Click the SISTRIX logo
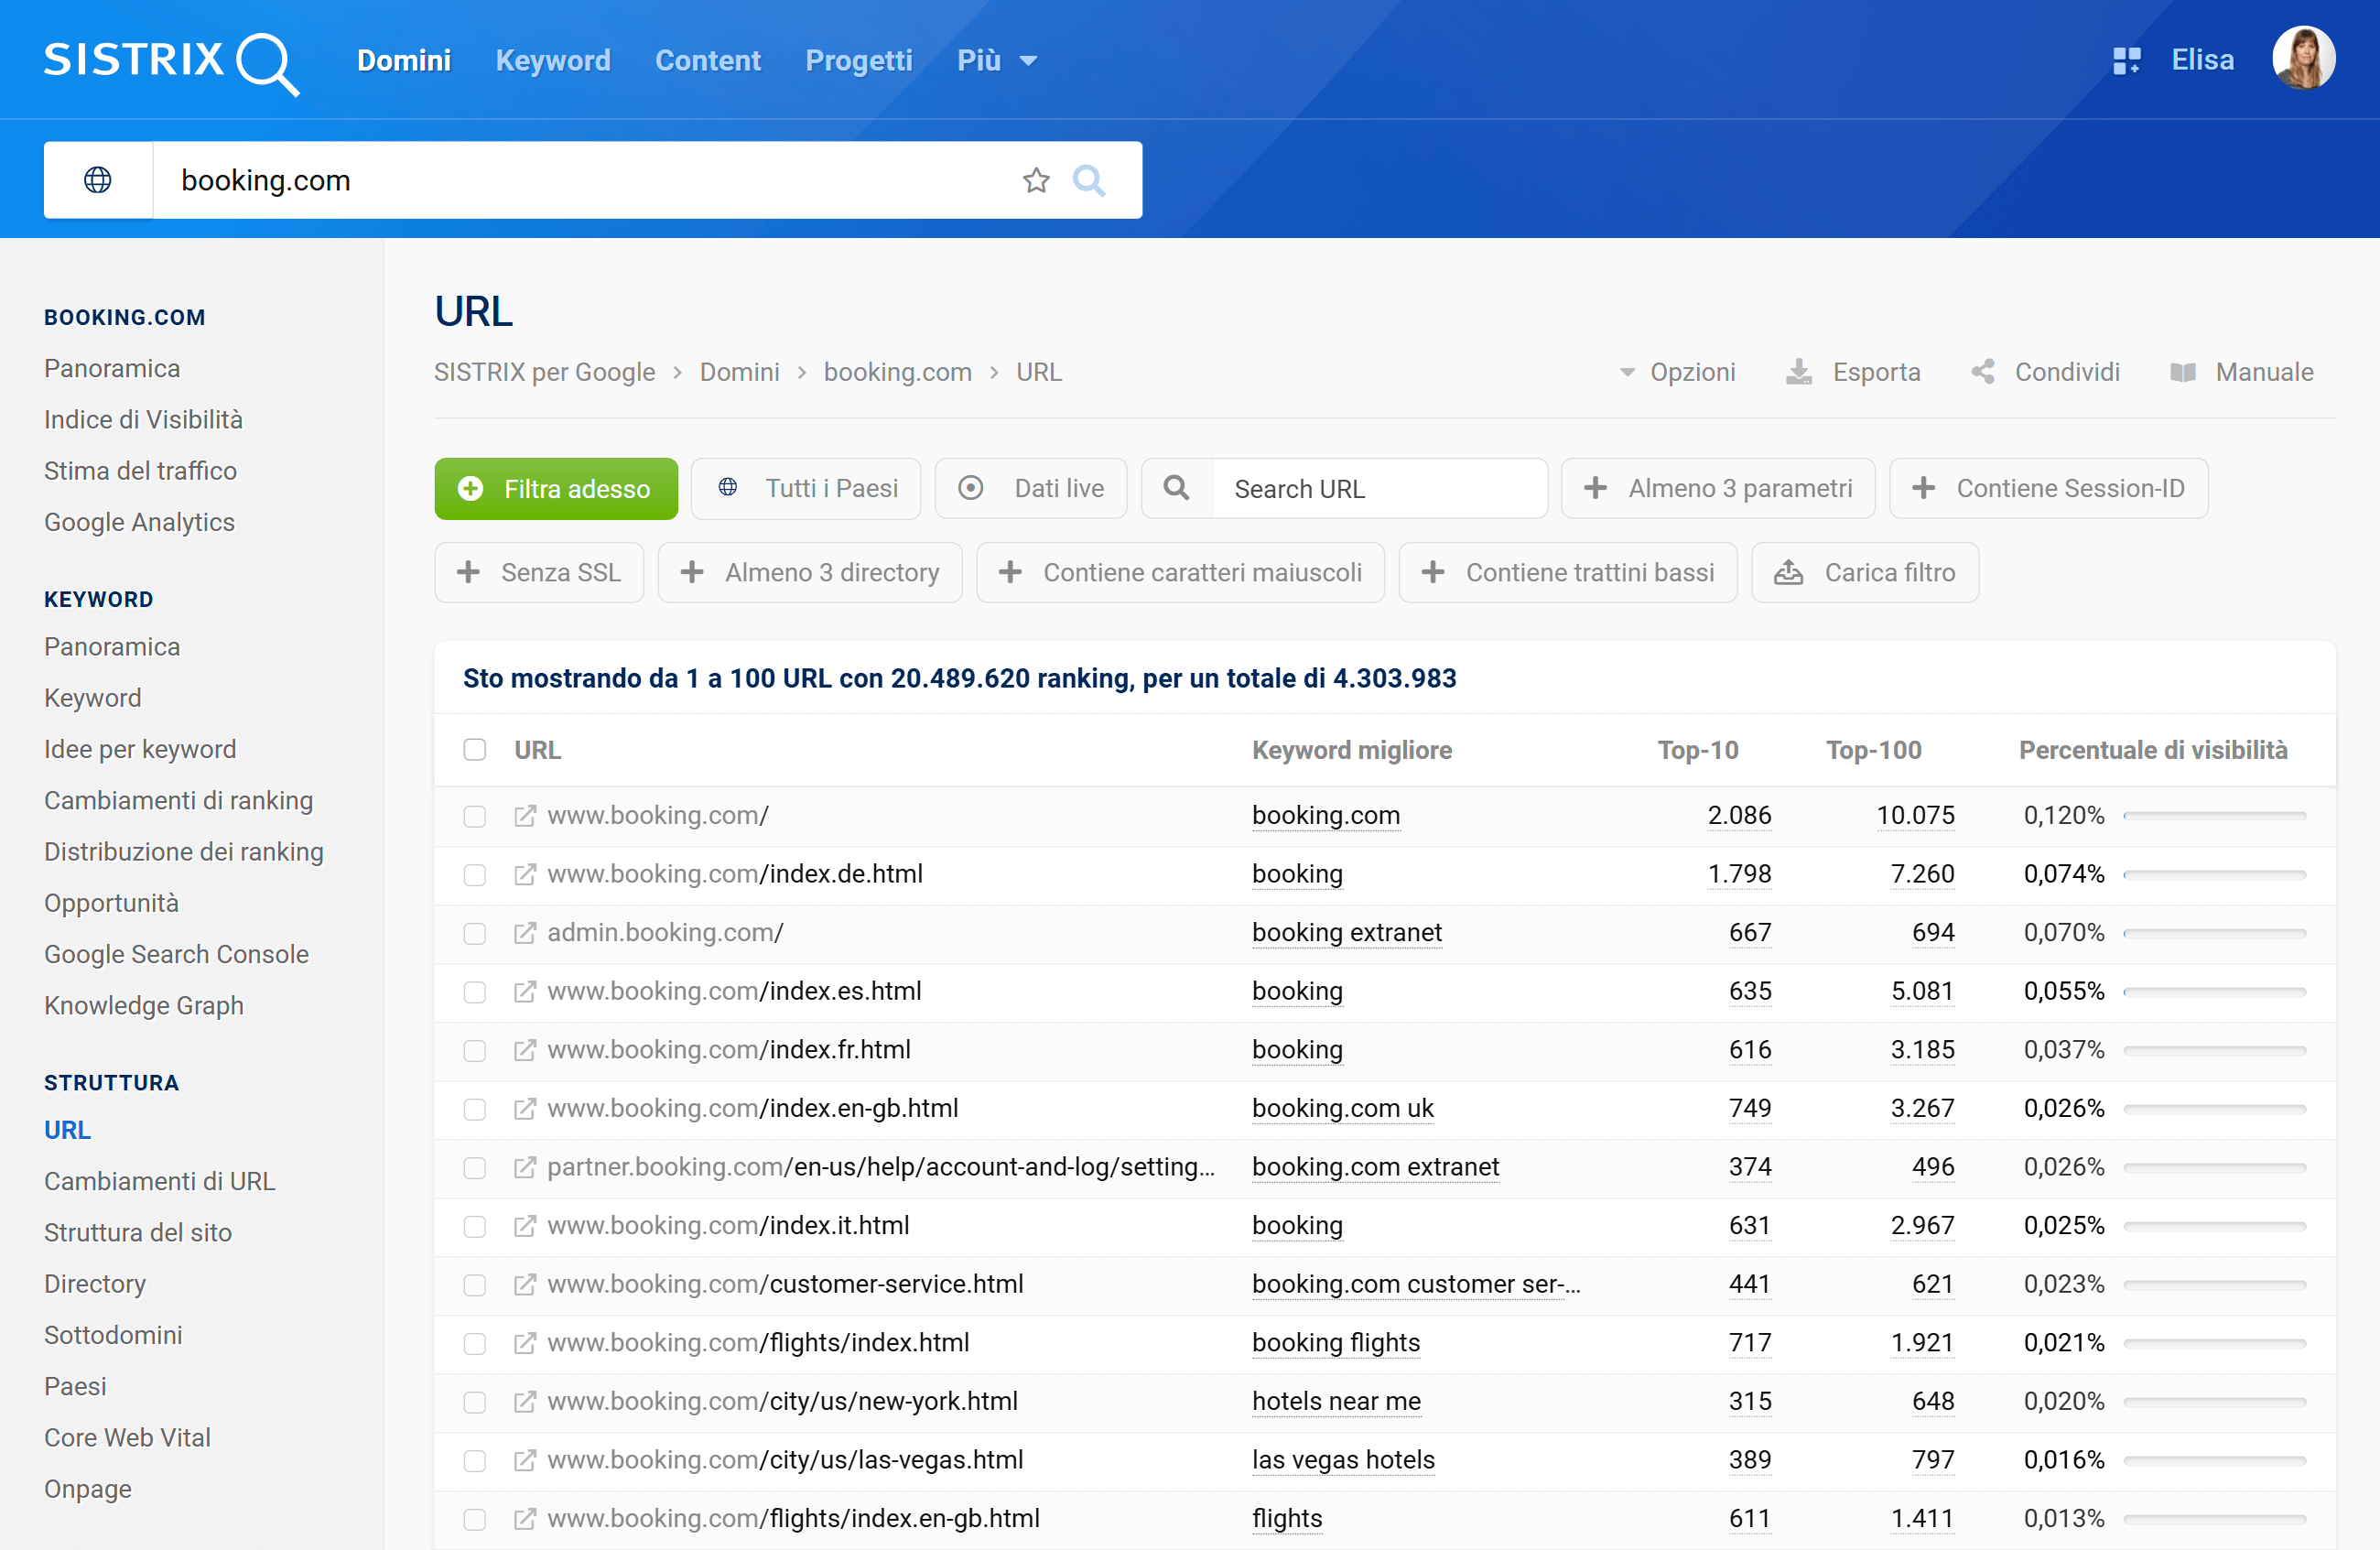This screenshot has width=2380, height=1550. point(171,62)
